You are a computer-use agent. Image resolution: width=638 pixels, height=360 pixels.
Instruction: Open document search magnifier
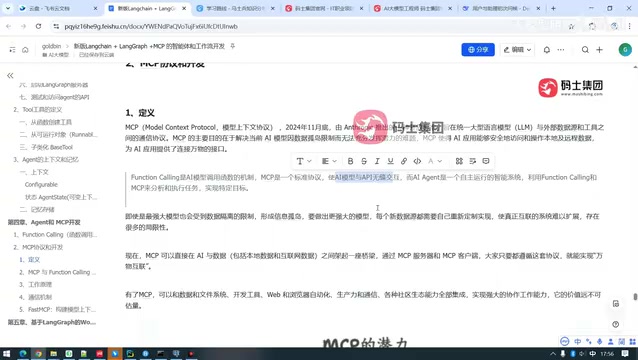click(585, 50)
